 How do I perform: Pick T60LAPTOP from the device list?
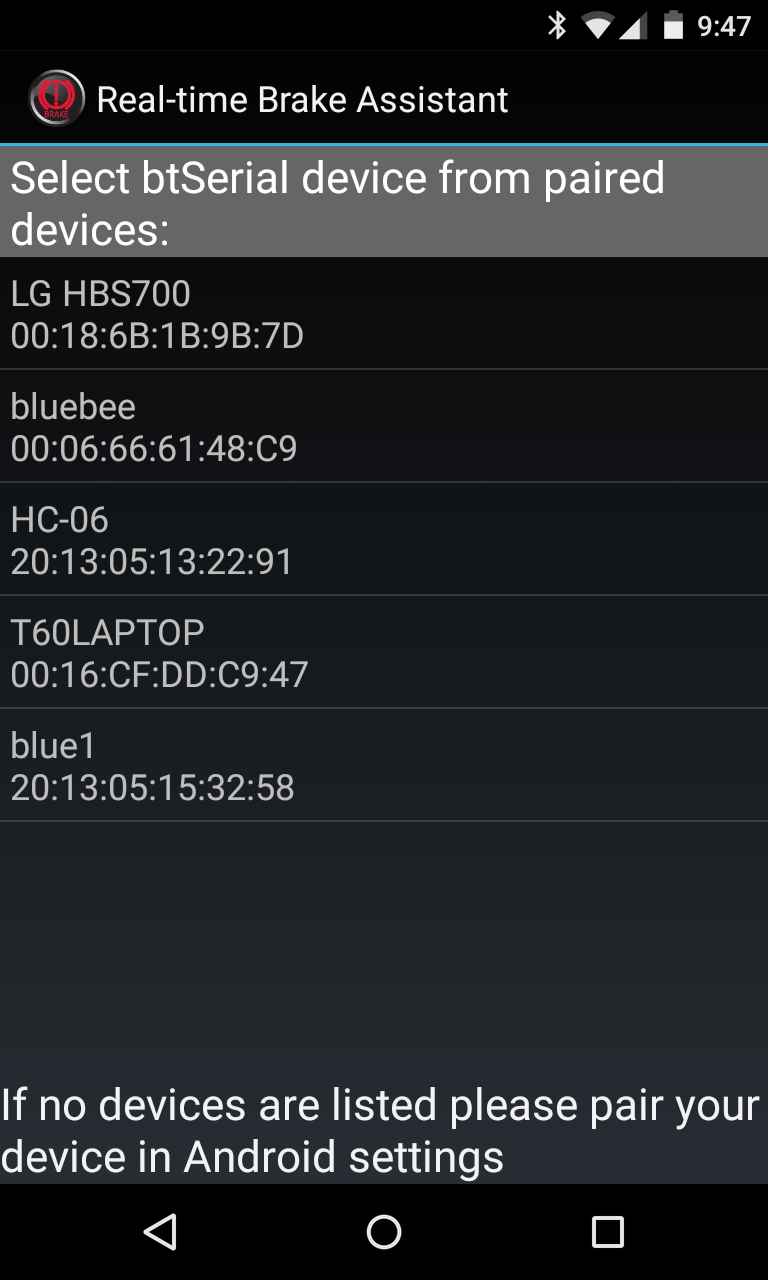pos(384,653)
